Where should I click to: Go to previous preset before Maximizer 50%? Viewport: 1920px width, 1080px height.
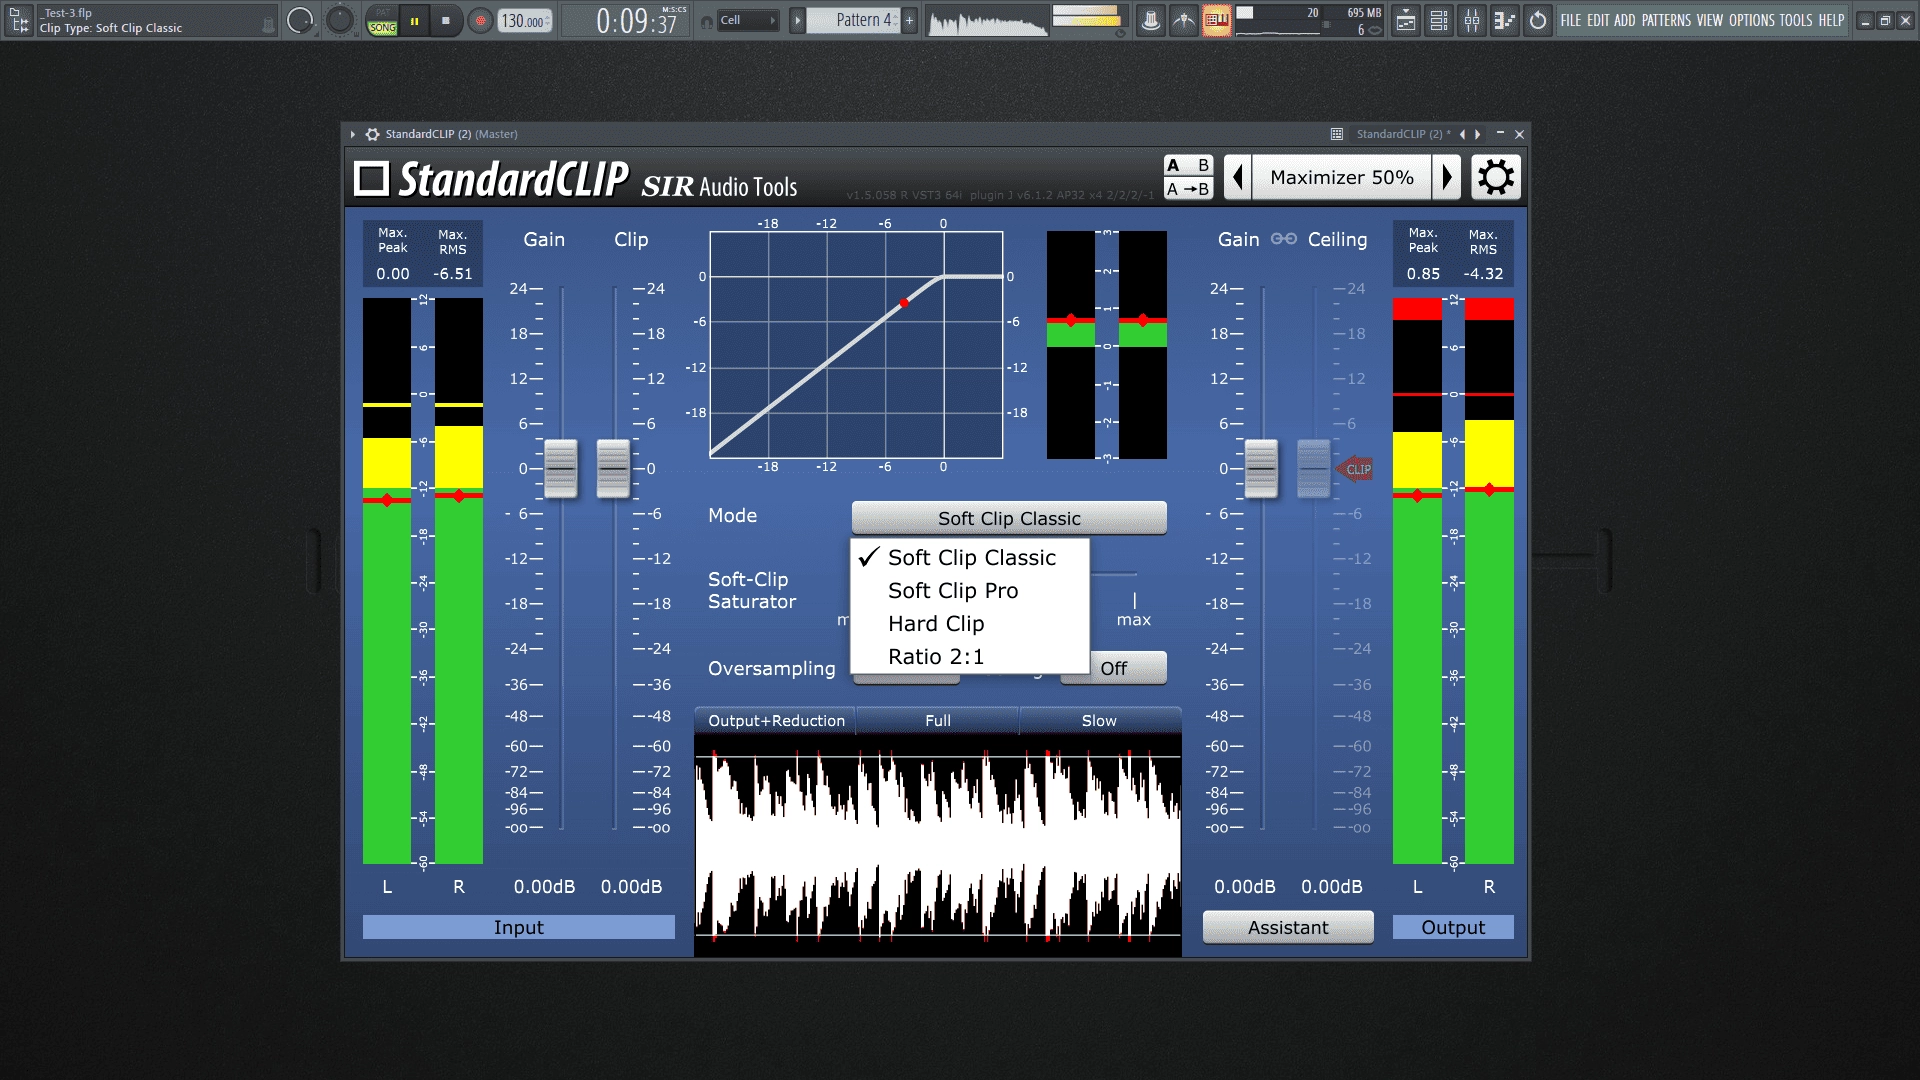click(x=1238, y=178)
